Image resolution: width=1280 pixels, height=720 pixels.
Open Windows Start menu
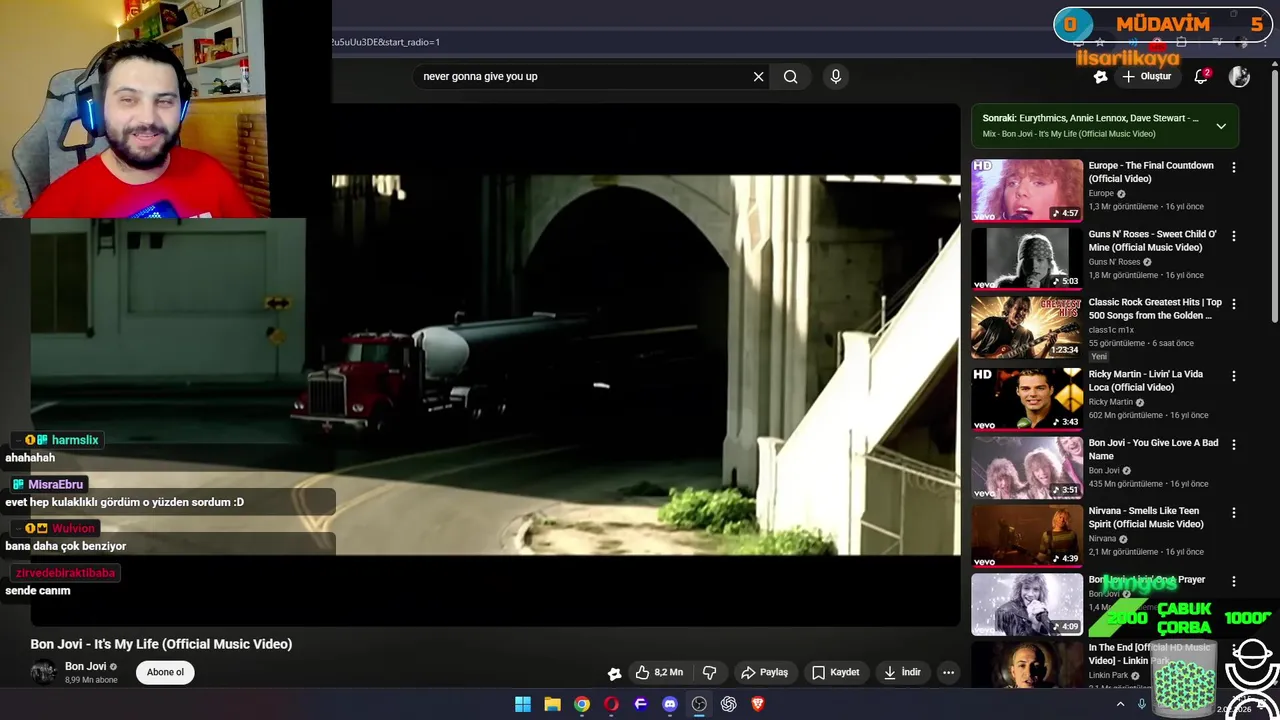pos(523,704)
